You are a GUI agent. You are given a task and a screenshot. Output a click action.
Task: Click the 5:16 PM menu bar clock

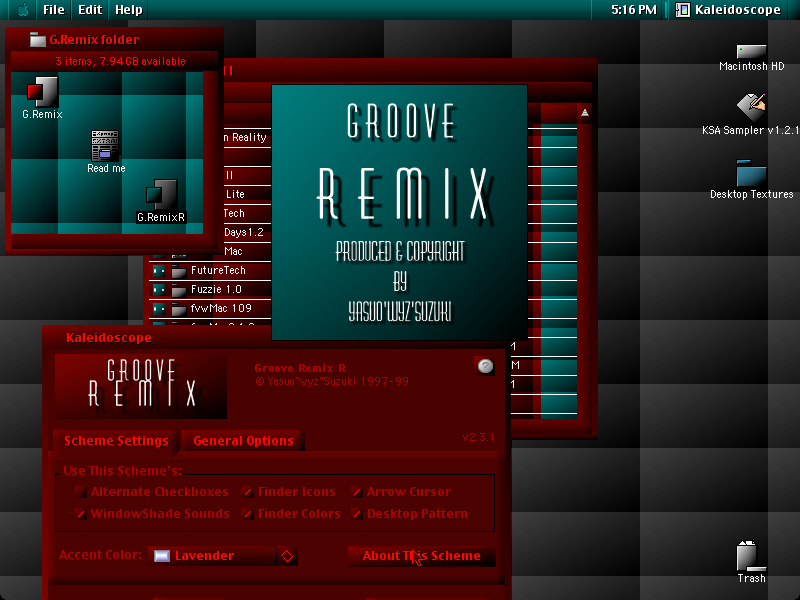pyautogui.click(x=634, y=10)
